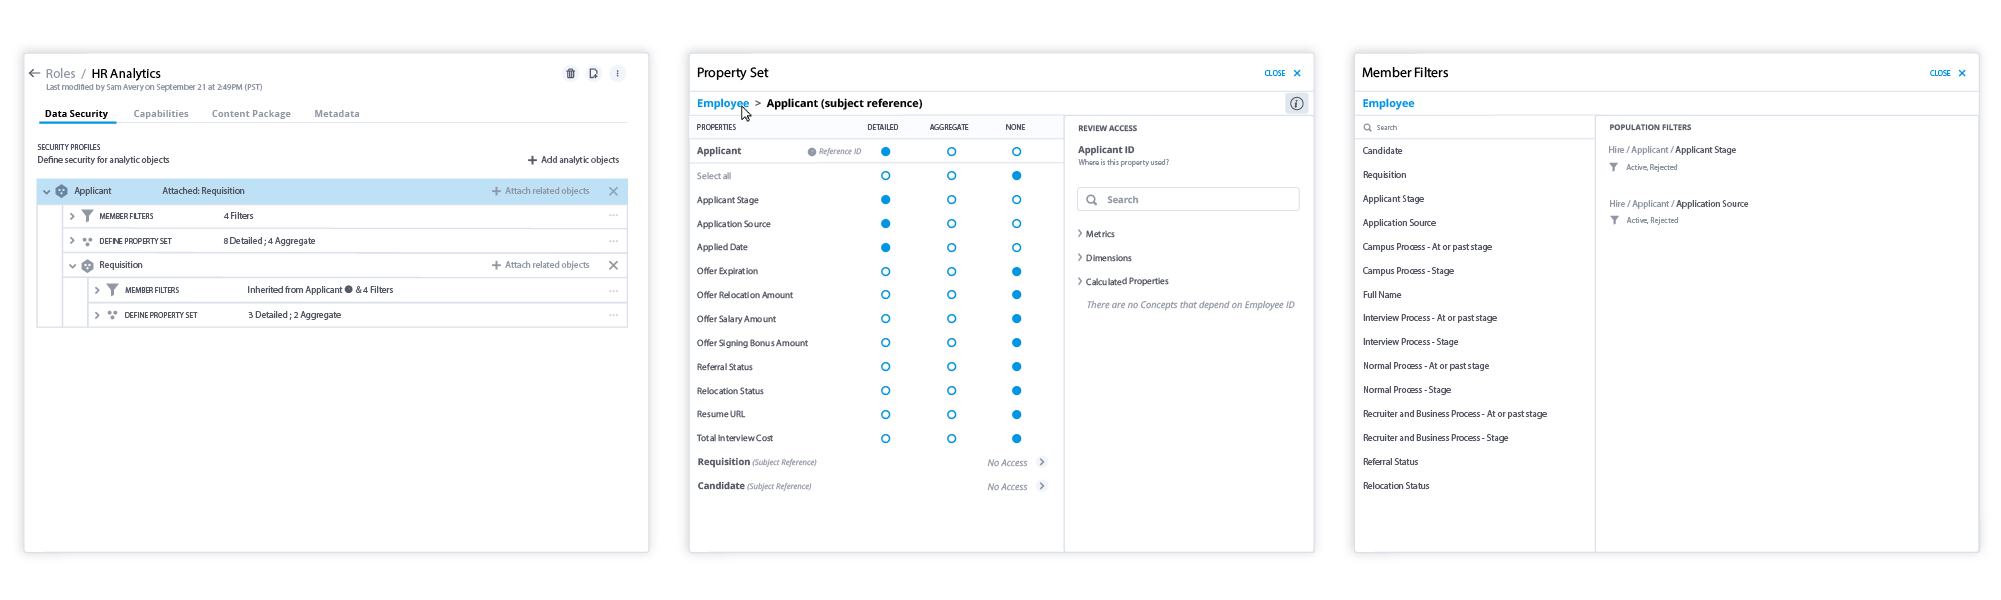Screen dimensions: 2001x600
Task: Expand the Dimensions section
Action: (1108, 258)
